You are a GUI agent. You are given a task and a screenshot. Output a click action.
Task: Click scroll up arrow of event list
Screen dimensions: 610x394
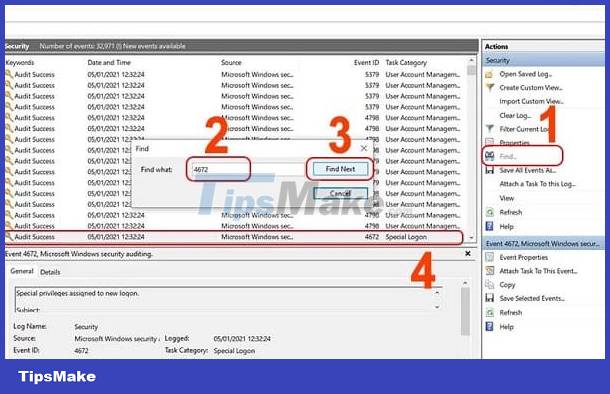471,61
